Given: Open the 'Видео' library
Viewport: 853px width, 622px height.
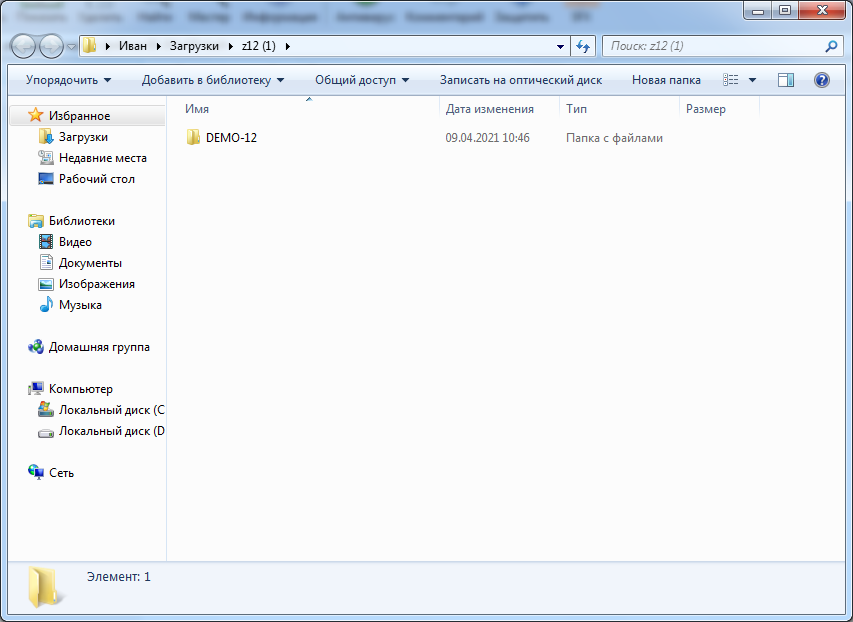Looking at the screenshot, I should (x=75, y=242).
